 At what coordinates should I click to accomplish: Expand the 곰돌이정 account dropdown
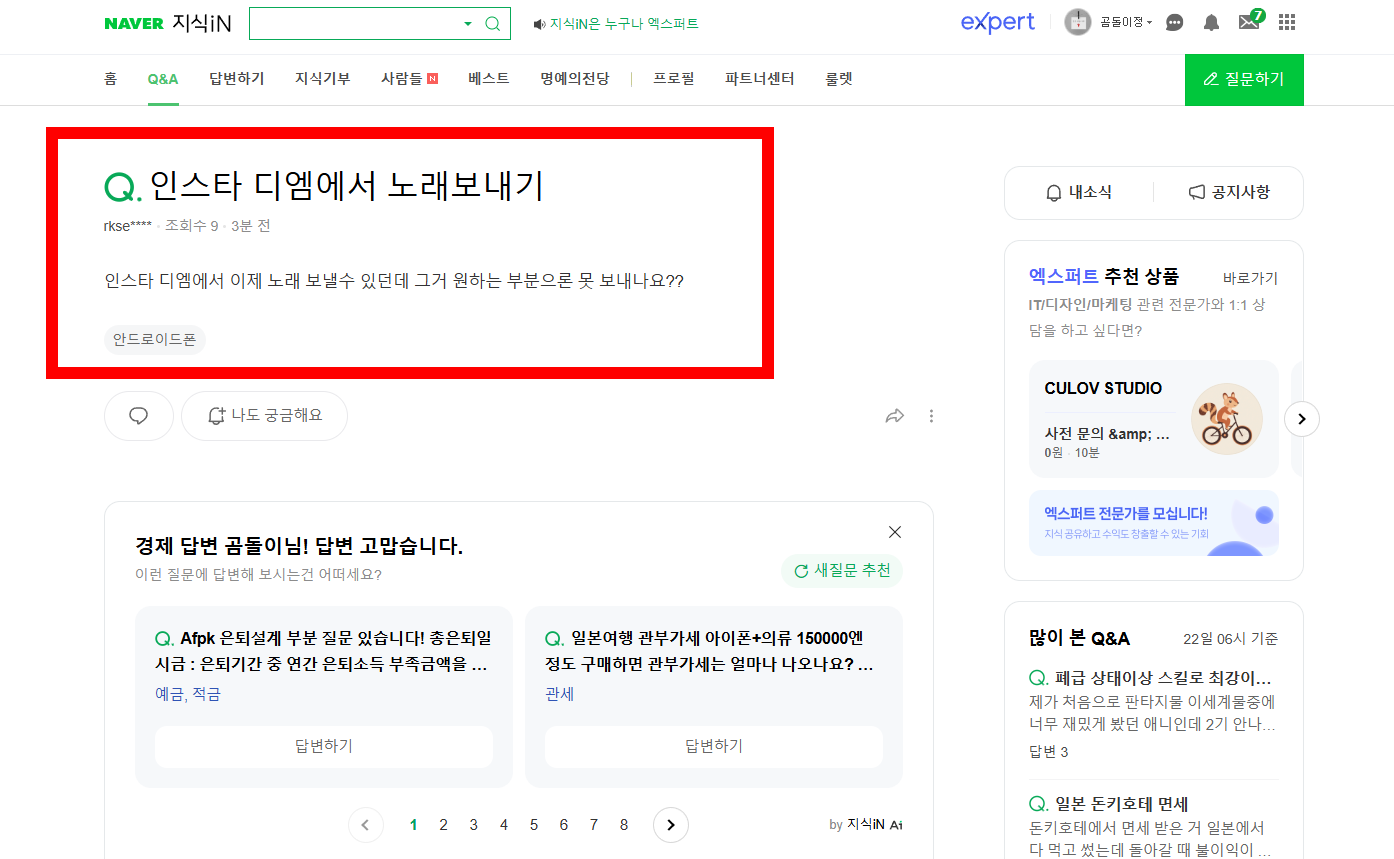click(1126, 22)
